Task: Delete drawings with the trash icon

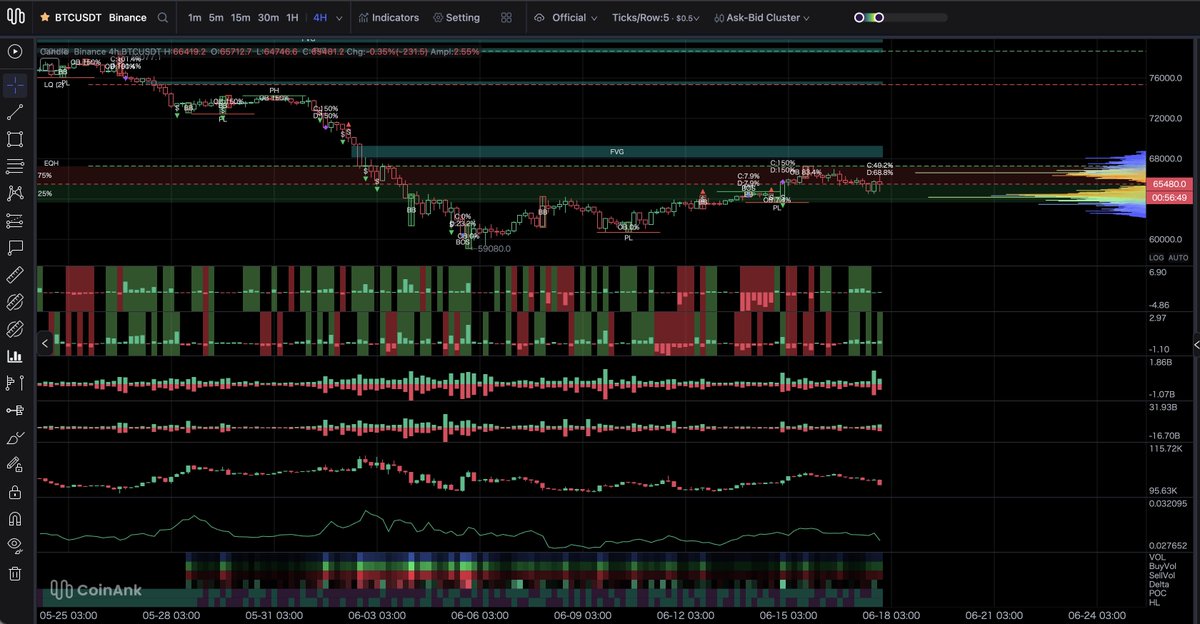Action: coord(15,573)
